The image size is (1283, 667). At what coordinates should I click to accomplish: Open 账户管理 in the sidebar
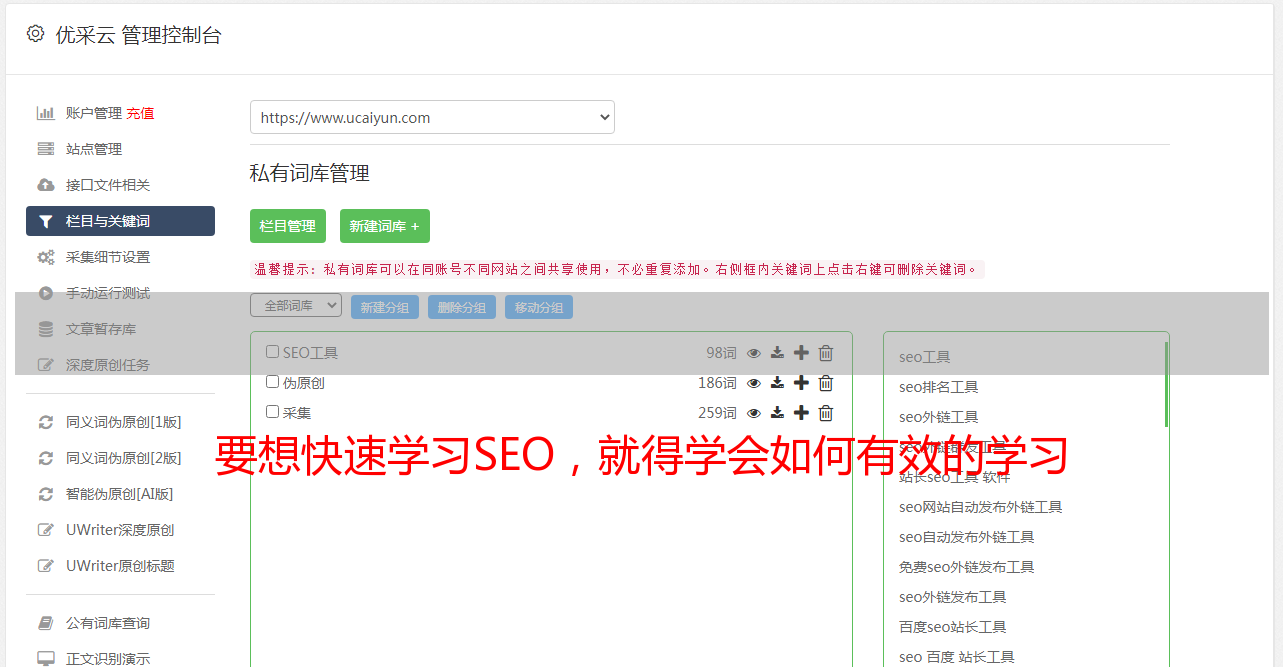point(94,113)
